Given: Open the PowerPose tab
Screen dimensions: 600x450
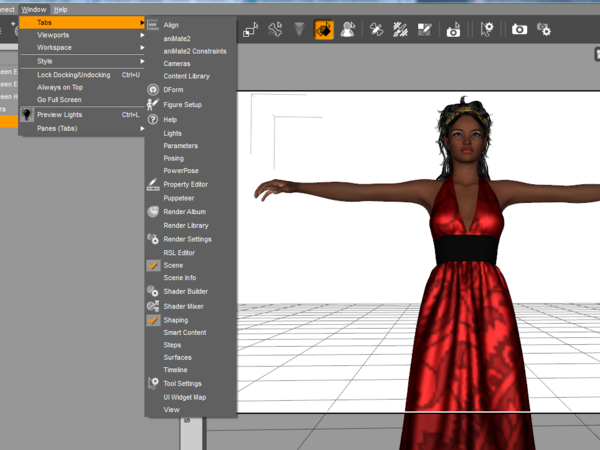Looking at the screenshot, I should coord(191,171).
